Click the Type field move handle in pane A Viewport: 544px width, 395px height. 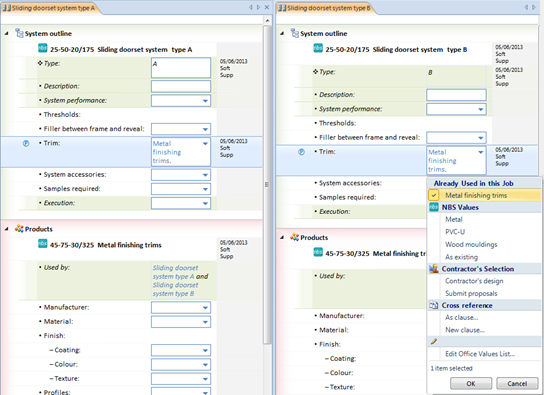tap(40, 63)
